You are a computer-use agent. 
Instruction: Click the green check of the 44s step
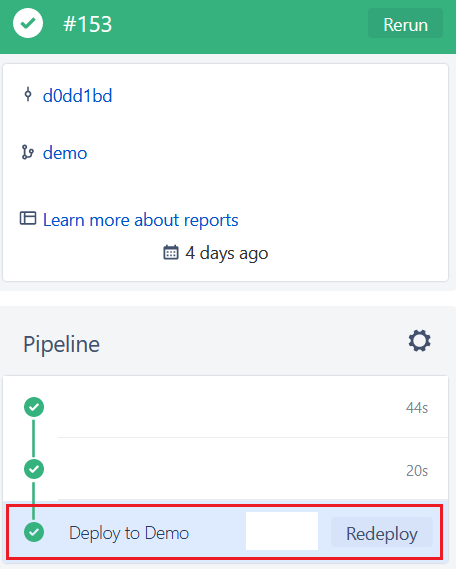coord(34,407)
